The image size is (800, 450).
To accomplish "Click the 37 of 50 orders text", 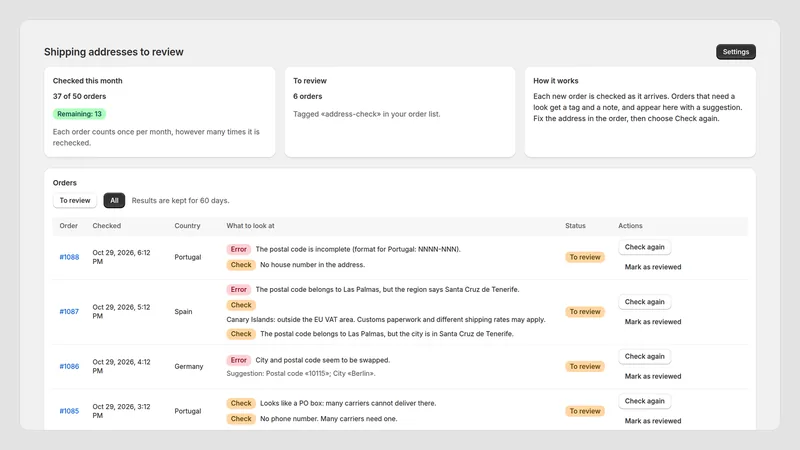I will 79,96.
